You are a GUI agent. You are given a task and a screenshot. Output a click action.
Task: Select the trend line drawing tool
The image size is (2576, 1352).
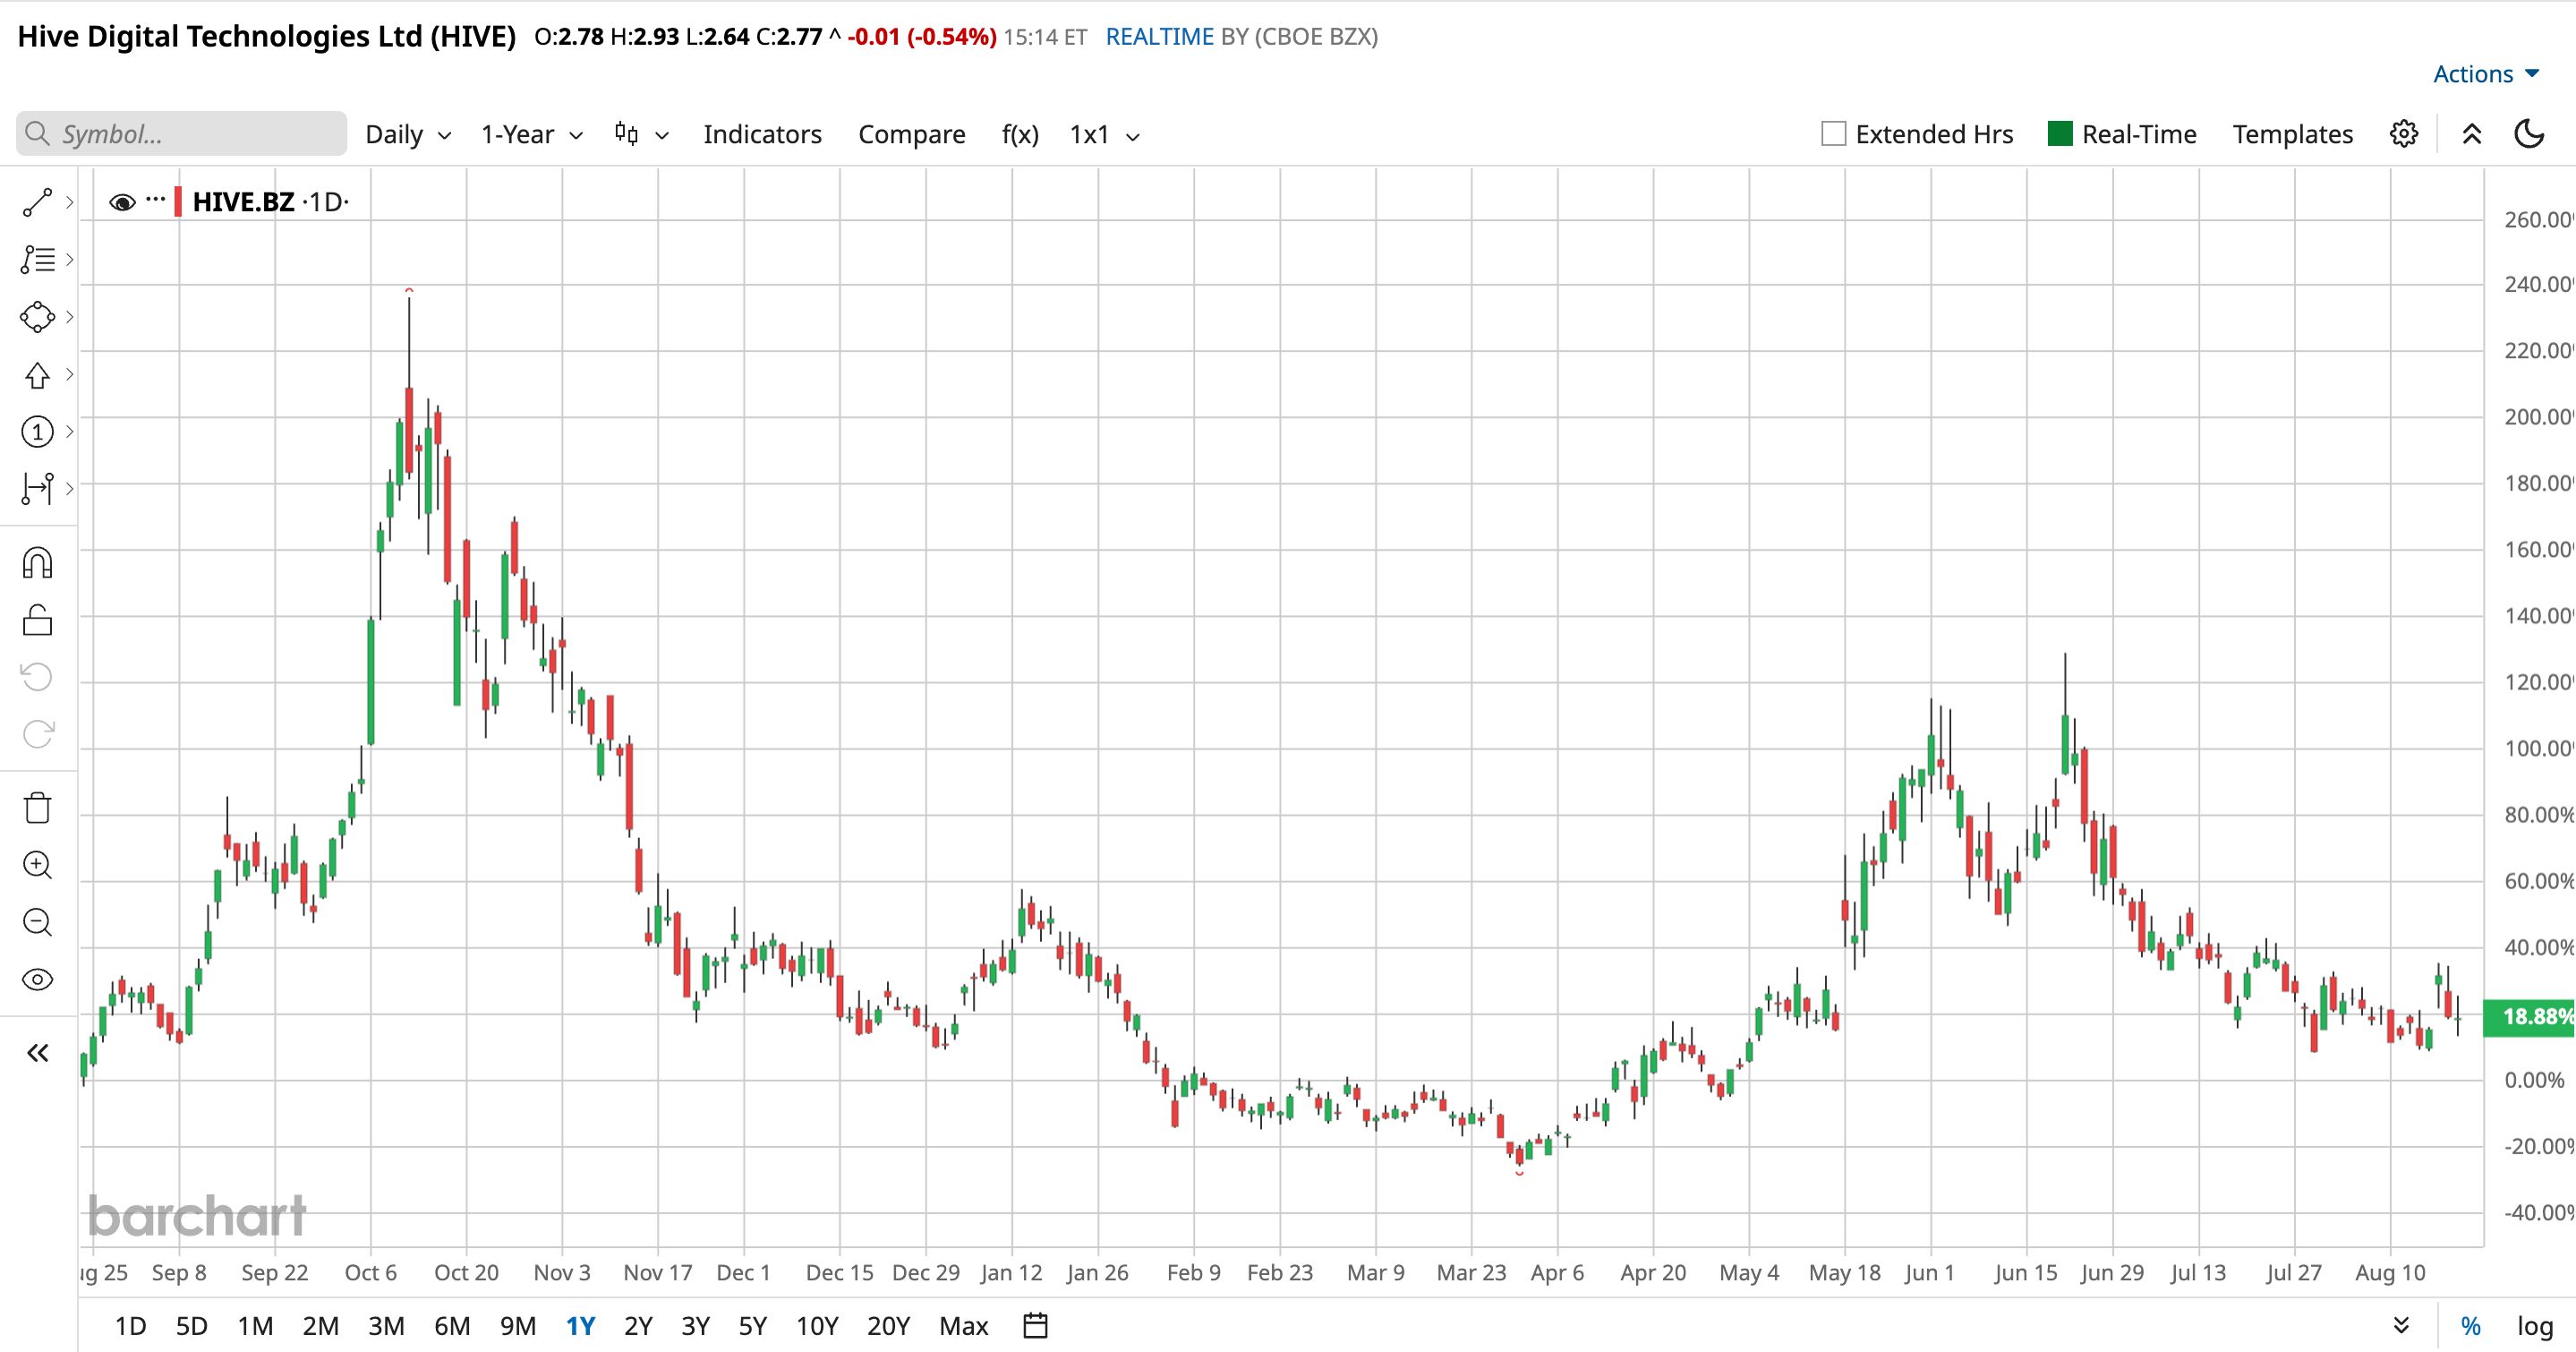pyautogui.click(x=37, y=202)
